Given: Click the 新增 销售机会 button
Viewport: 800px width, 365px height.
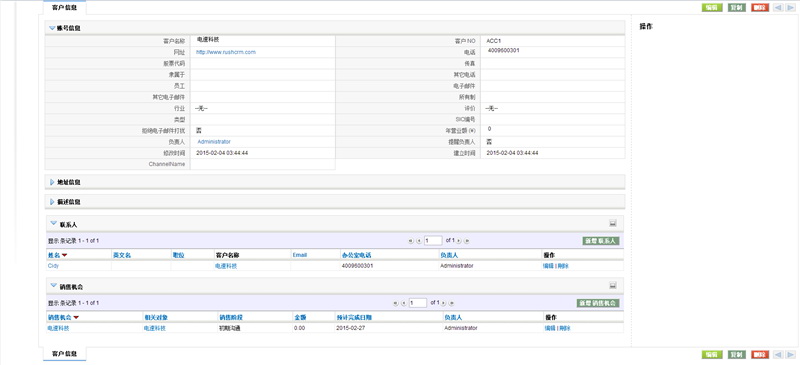Looking at the screenshot, I should click(x=598, y=303).
